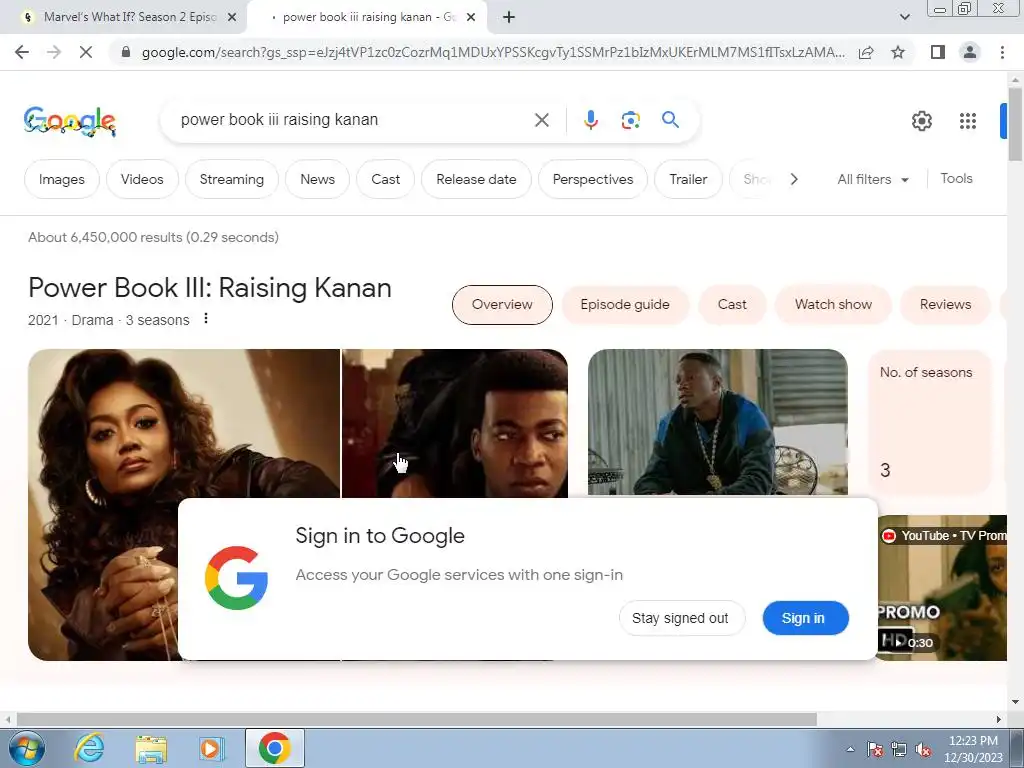Click the blue Sign in button
1024x768 pixels.
805,618
